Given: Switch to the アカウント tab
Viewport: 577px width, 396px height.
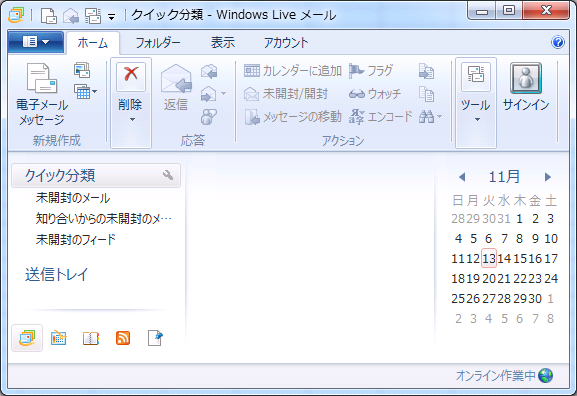Looking at the screenshot, I should coord(286,43).
